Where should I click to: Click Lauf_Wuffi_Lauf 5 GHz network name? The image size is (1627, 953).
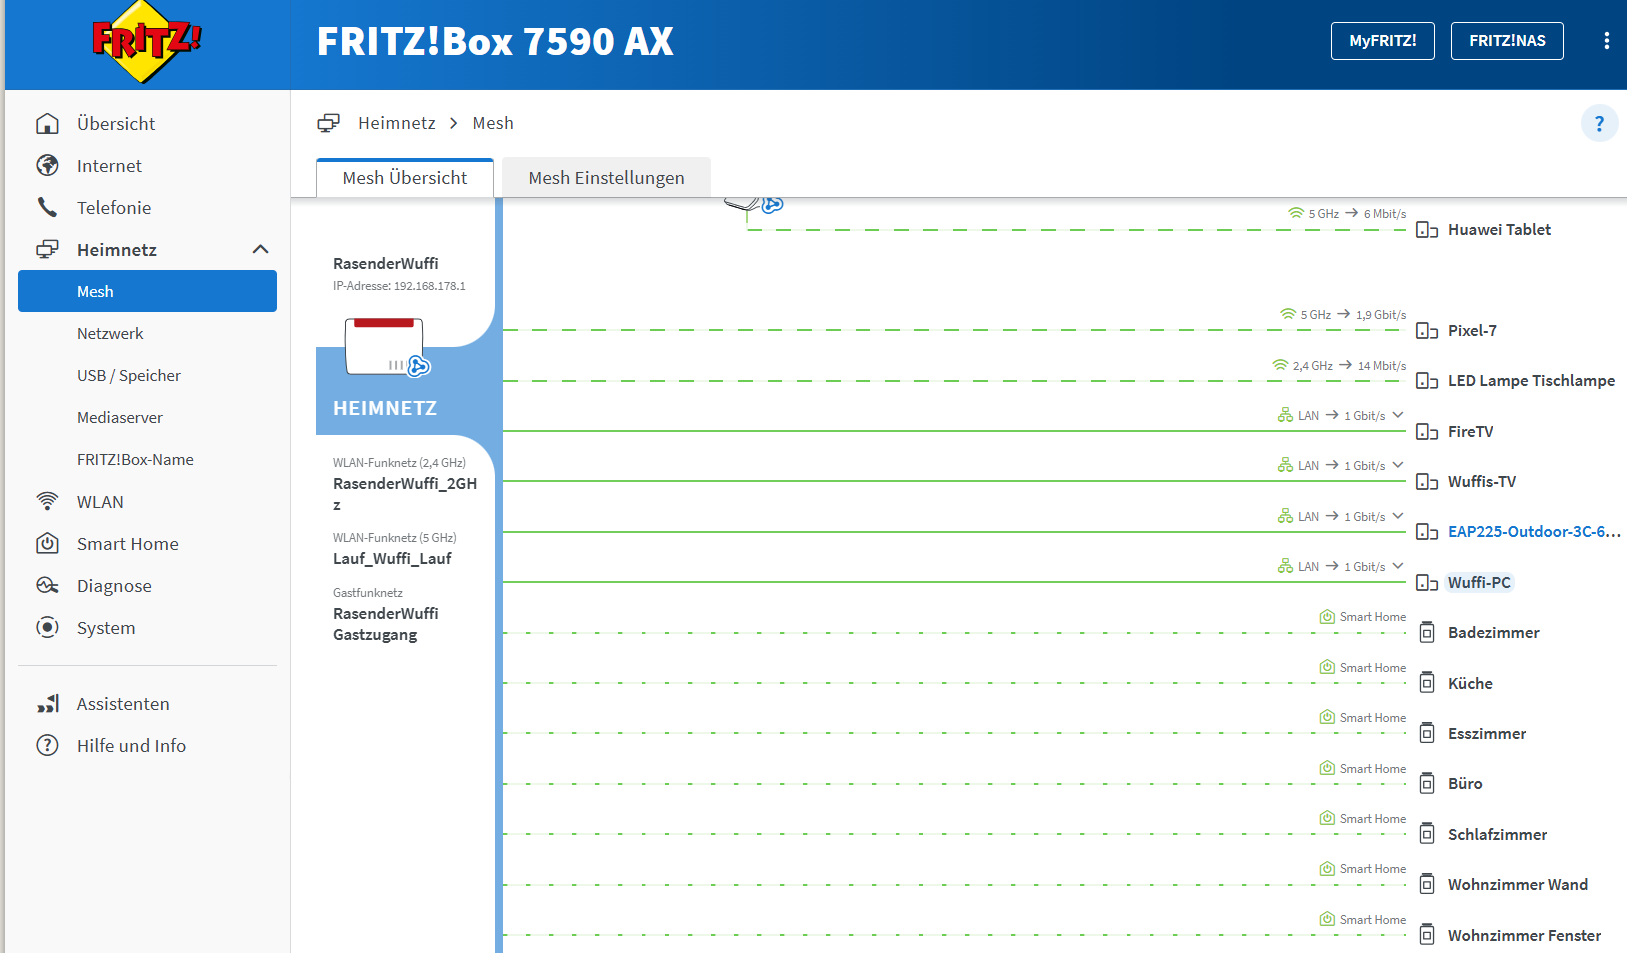coord(392,558)
